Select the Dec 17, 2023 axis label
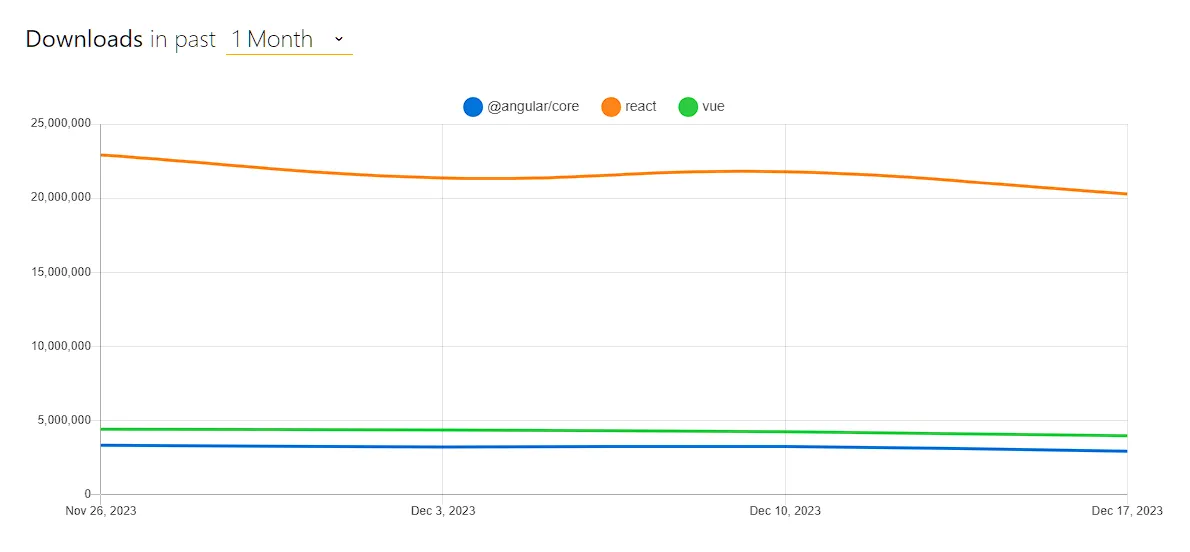 (x=1127, y=511)
